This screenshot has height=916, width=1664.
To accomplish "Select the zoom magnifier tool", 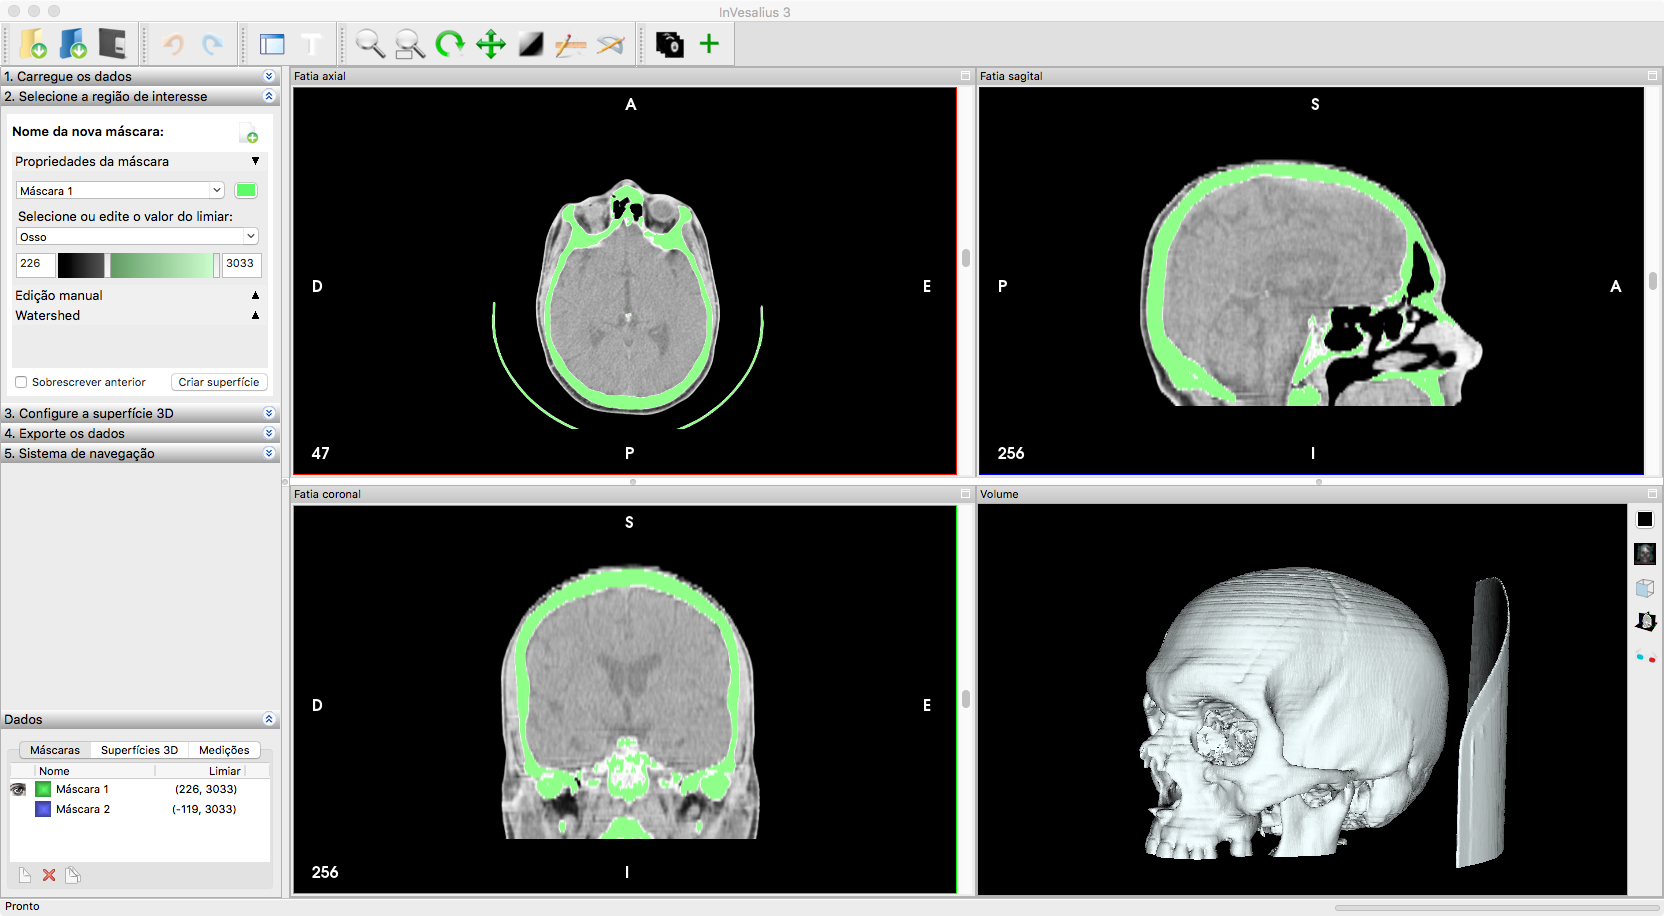I will 370,44.
